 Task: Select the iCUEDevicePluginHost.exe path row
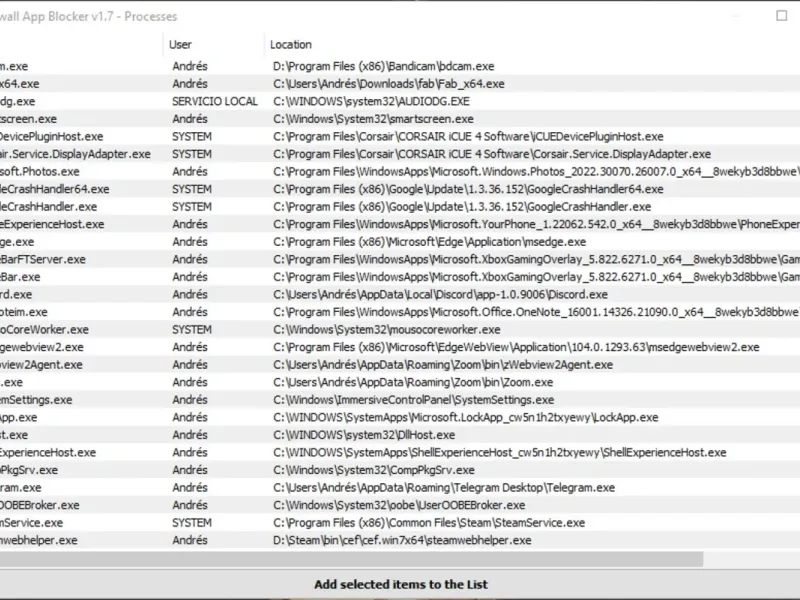coord(468,136)
